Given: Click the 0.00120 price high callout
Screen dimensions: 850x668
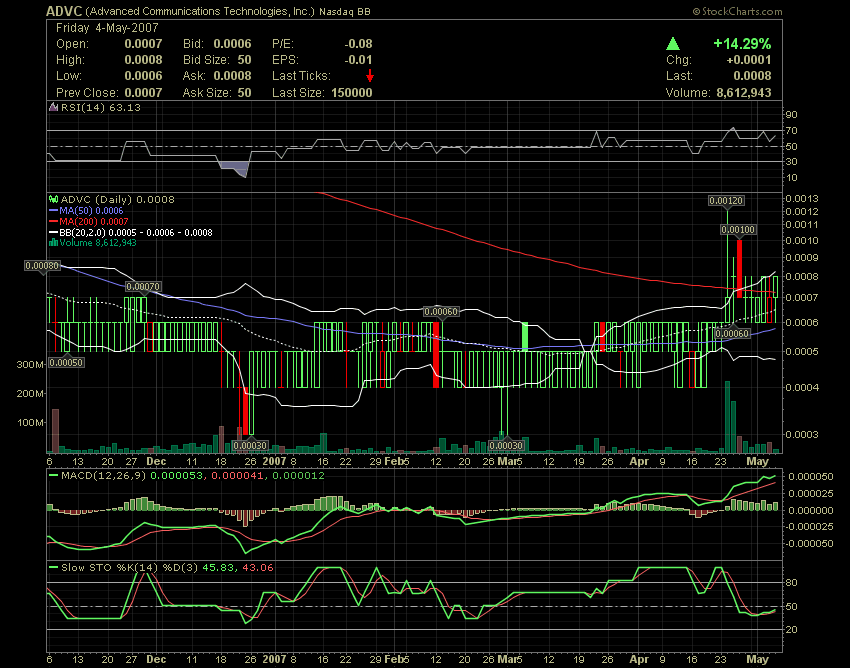Looking at the screenshot, I should pyautogui.click(x=726, y=201).
